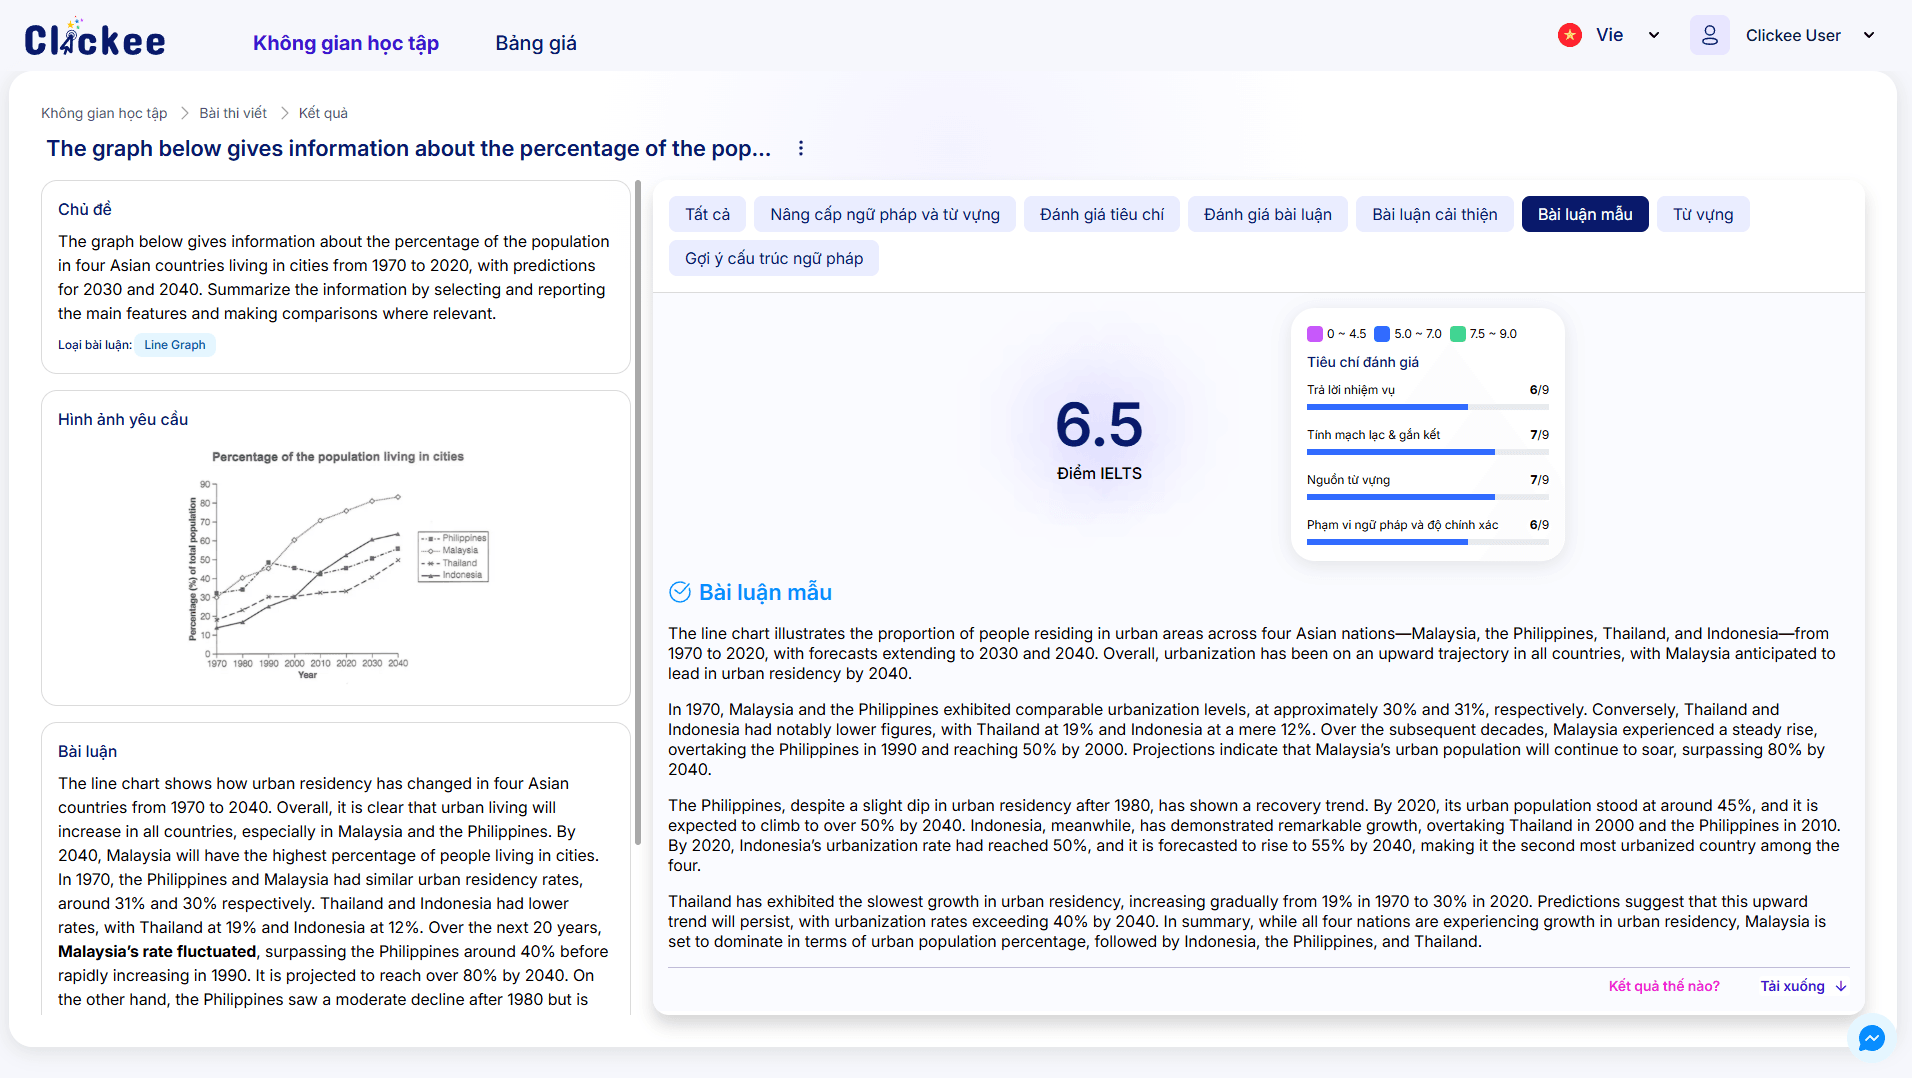Switch to Đánh giá bài luận tab

click(x=1268, y=214)
